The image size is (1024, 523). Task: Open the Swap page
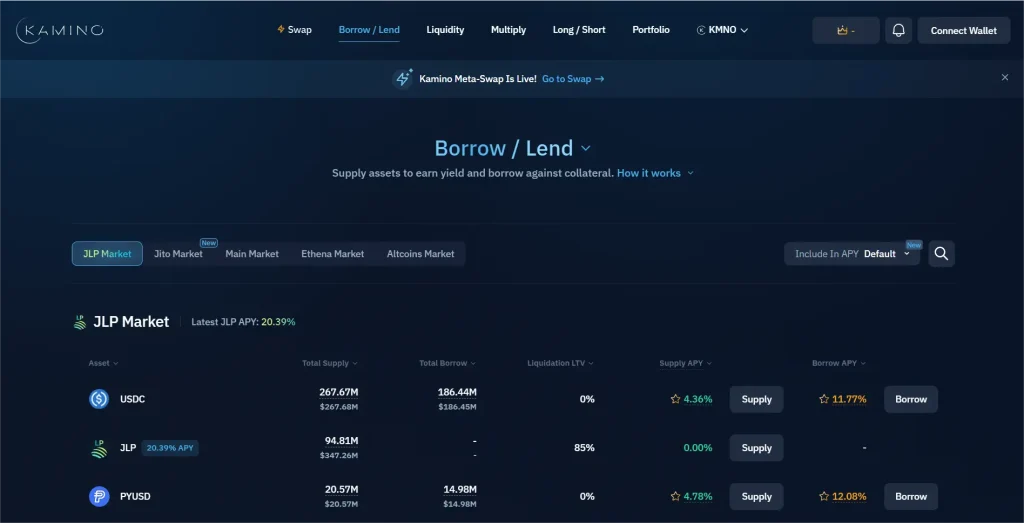[295, 30]
